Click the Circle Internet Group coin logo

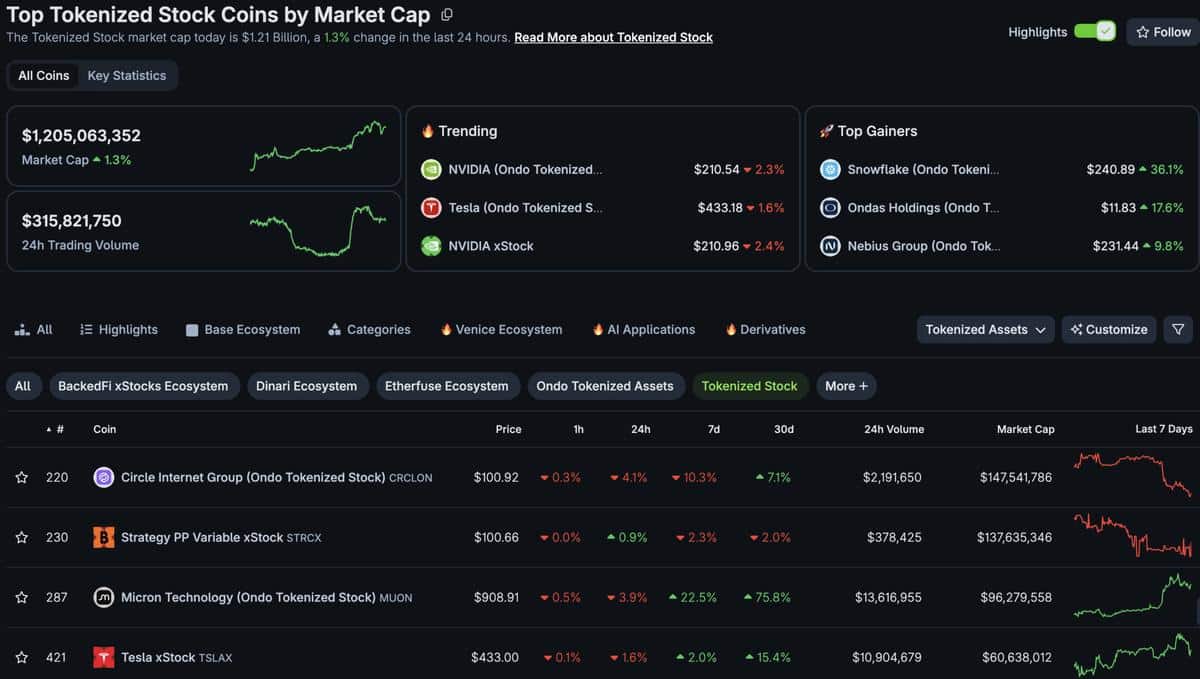pyautogui.click(x=104, y=478)
